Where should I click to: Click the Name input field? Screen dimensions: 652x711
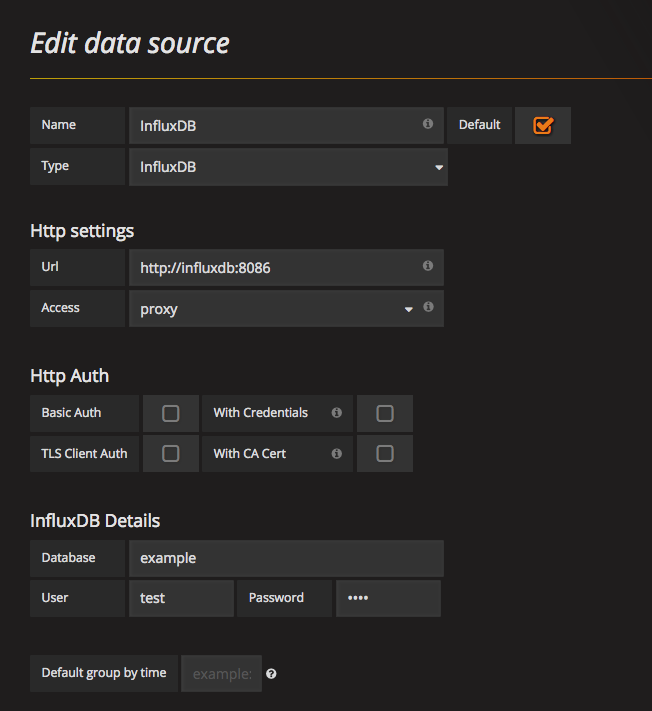point(286,126)
